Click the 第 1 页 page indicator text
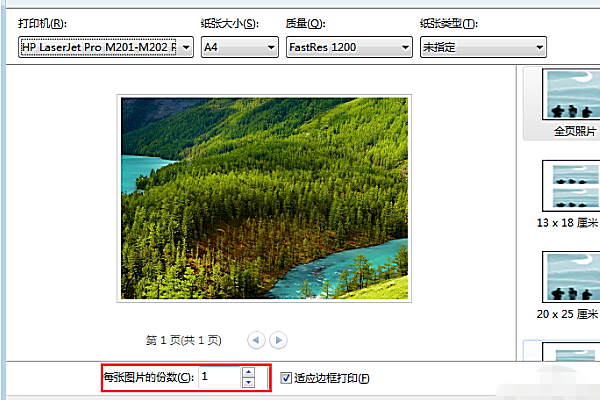600x400 pixels. 183,340
